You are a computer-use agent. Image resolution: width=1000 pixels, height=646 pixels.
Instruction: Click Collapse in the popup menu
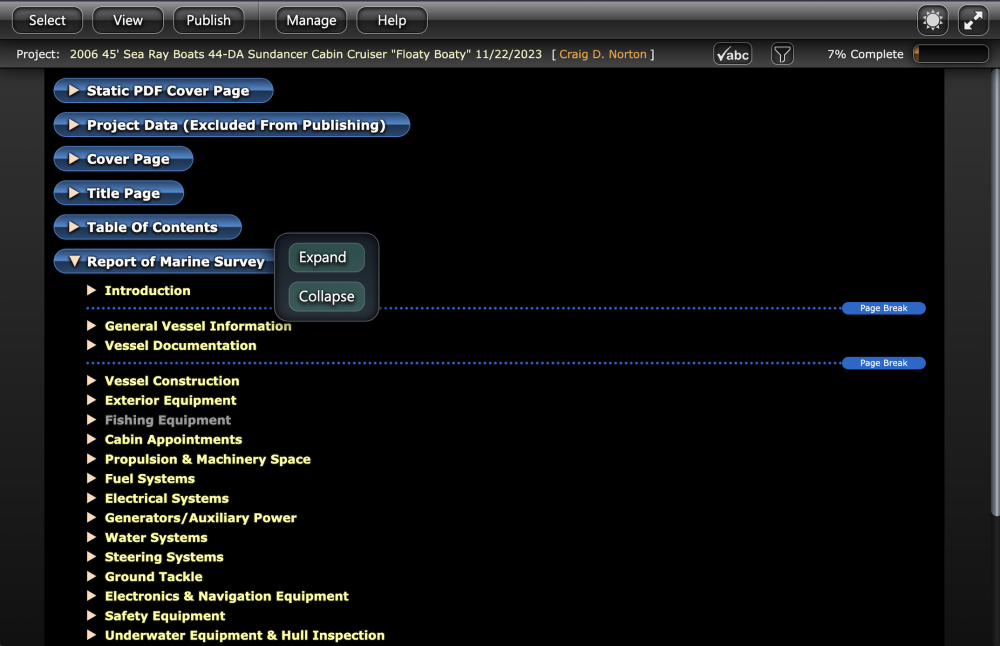coord(326,296)
